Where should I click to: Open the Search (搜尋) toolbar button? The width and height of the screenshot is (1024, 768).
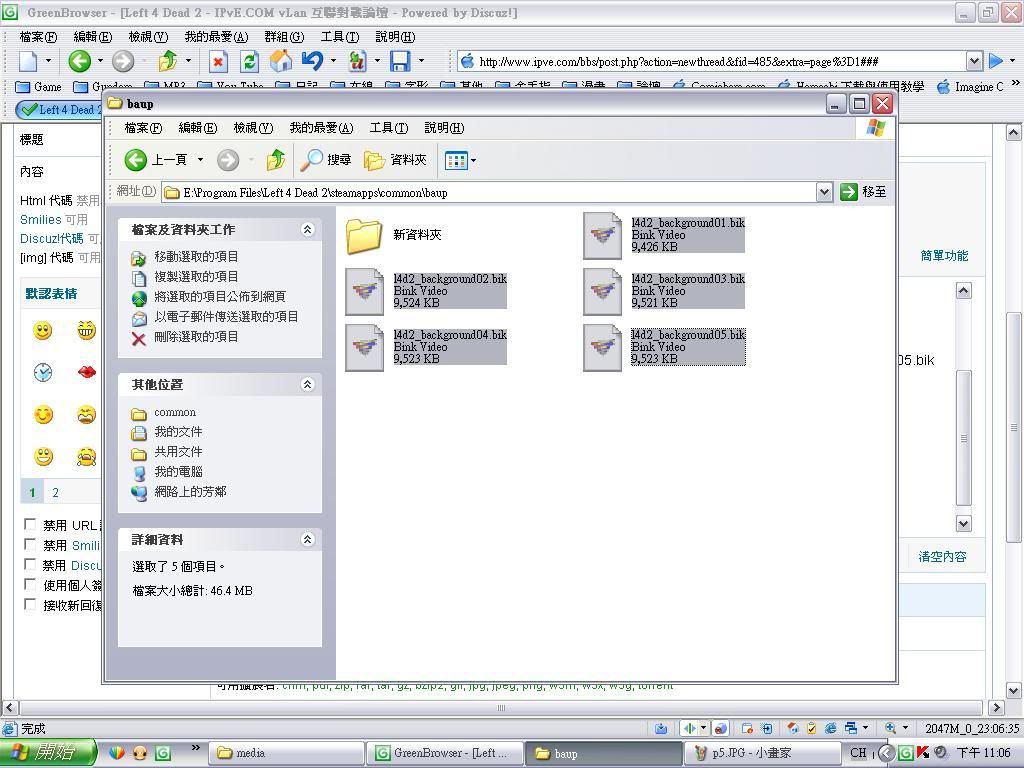point(326,160)
